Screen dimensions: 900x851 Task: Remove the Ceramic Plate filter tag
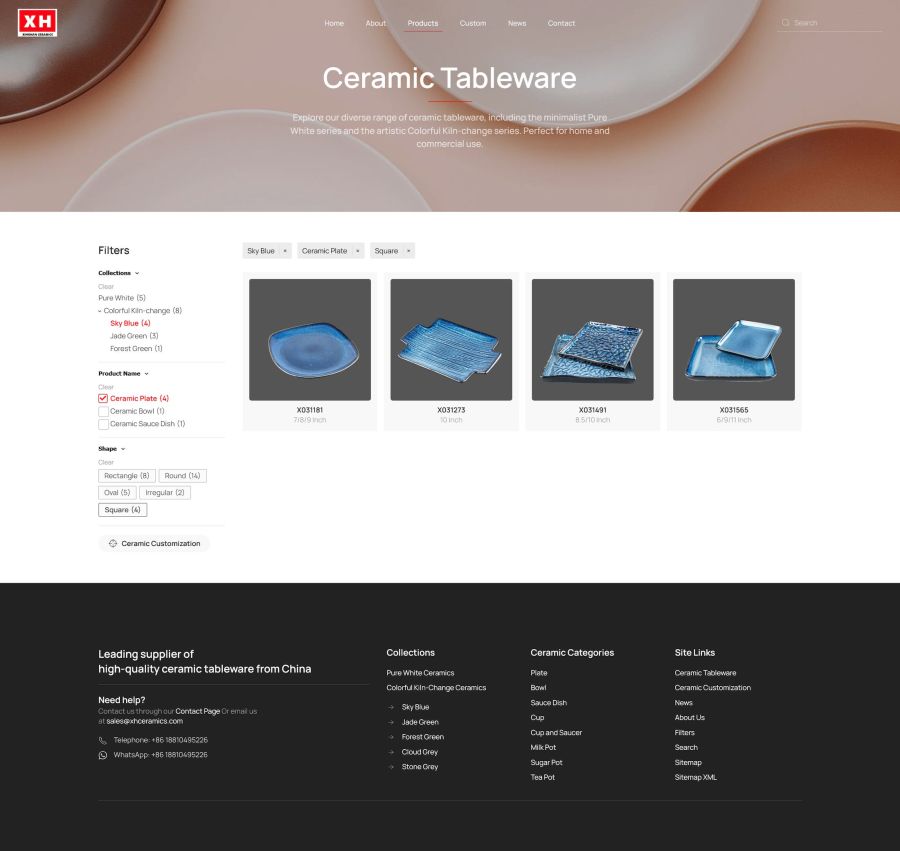click(357, 251)
